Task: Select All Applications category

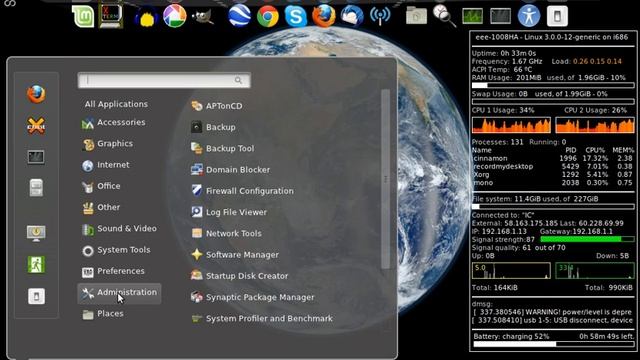Action: (x=116, y=104)
